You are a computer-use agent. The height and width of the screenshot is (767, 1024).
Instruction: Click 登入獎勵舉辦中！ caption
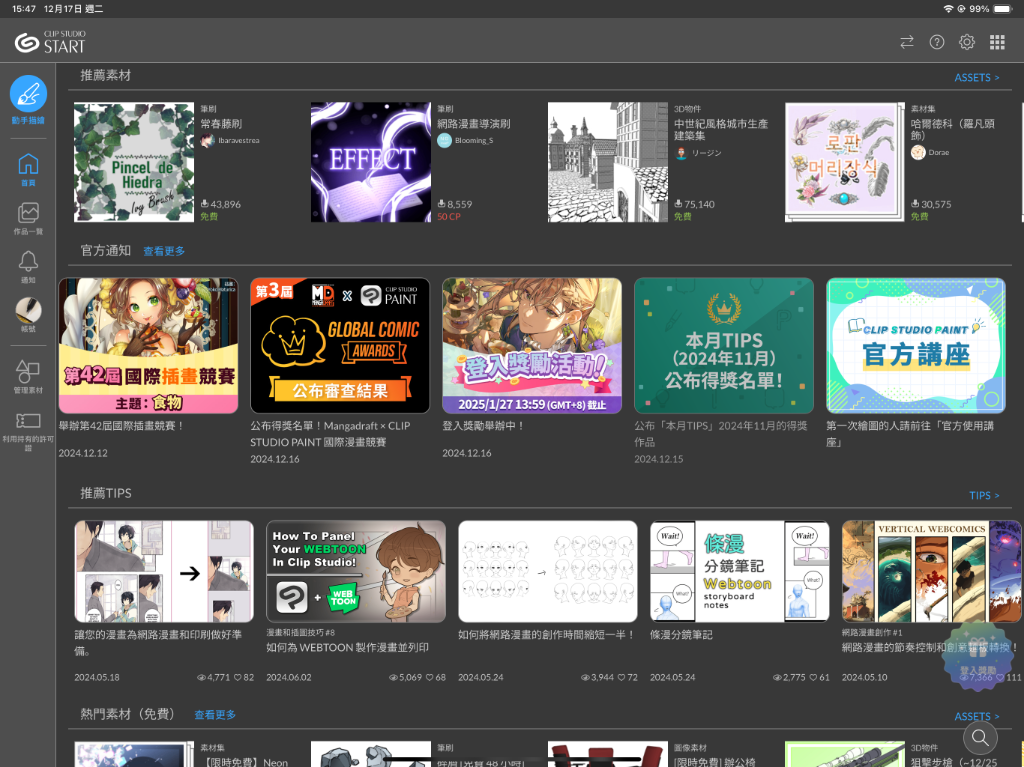pos(483,426)
